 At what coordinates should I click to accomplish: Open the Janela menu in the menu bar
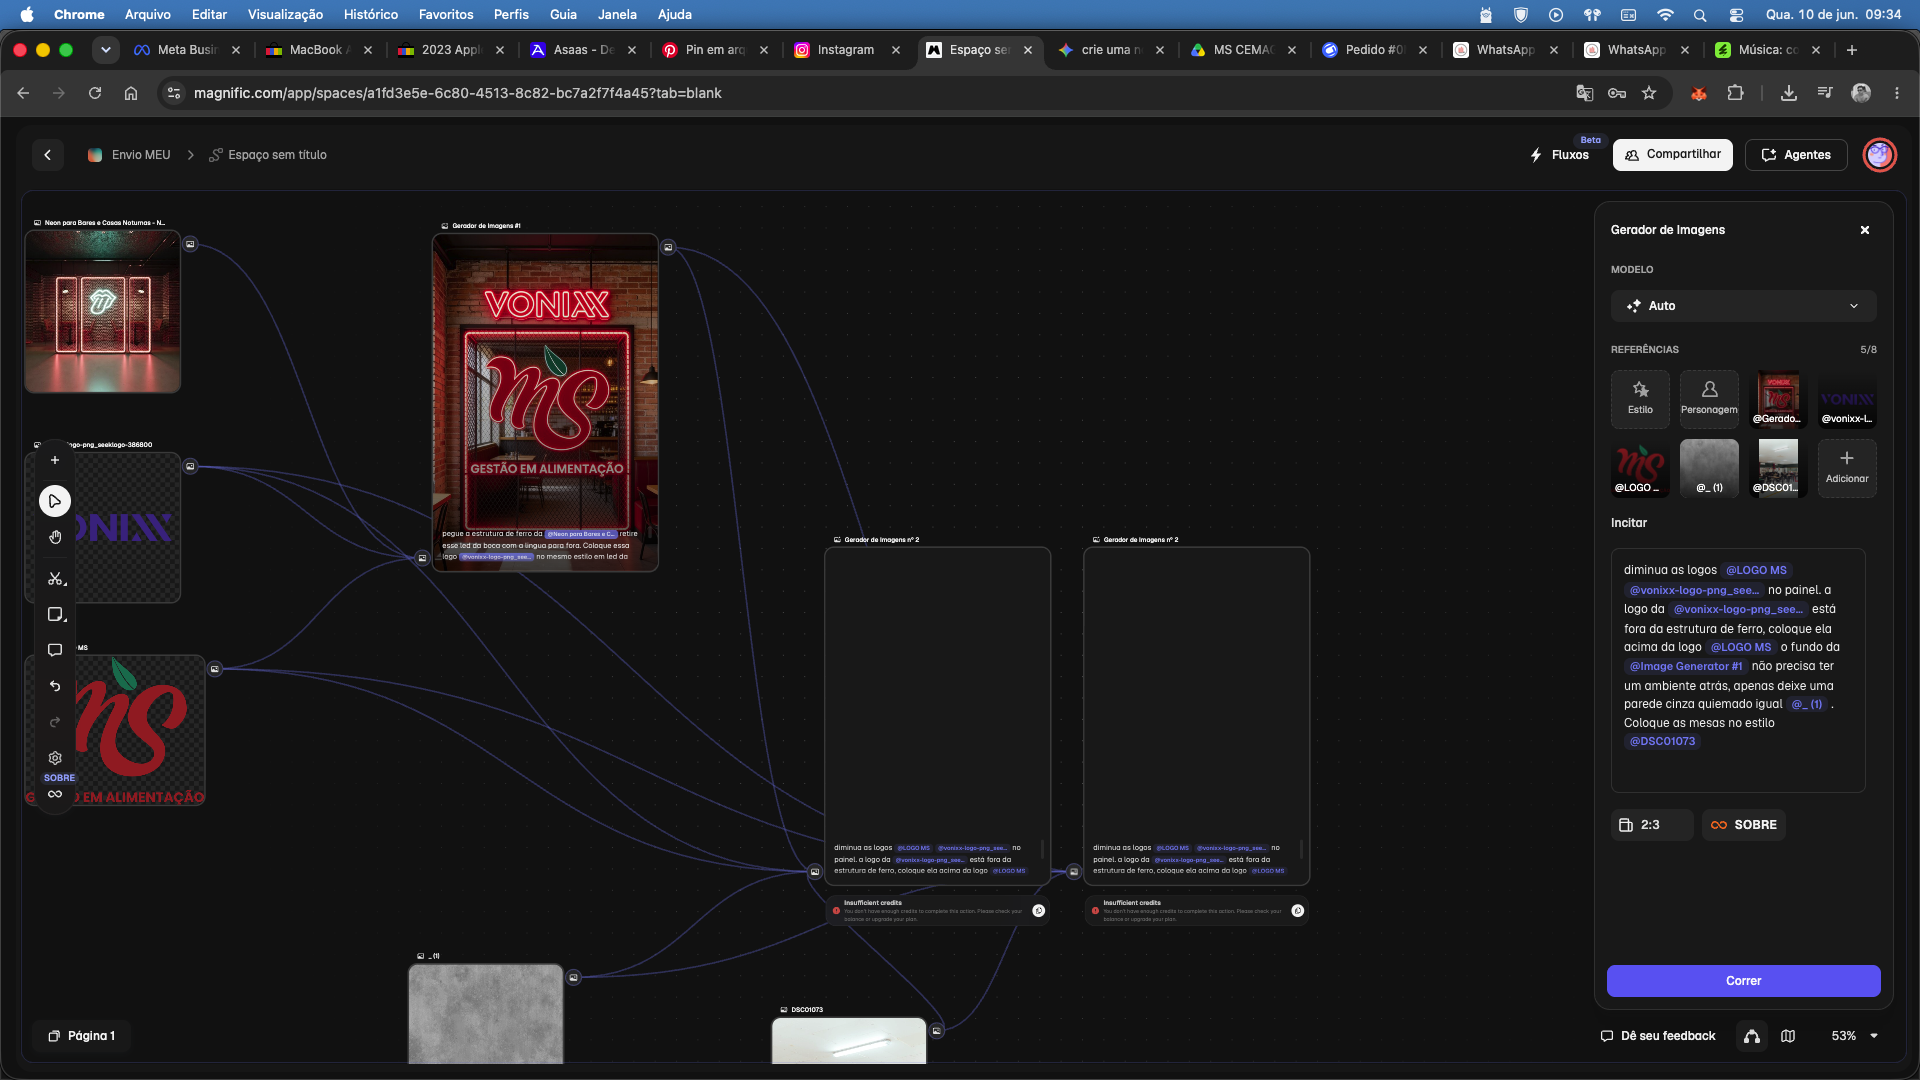(x=617, y=14)
